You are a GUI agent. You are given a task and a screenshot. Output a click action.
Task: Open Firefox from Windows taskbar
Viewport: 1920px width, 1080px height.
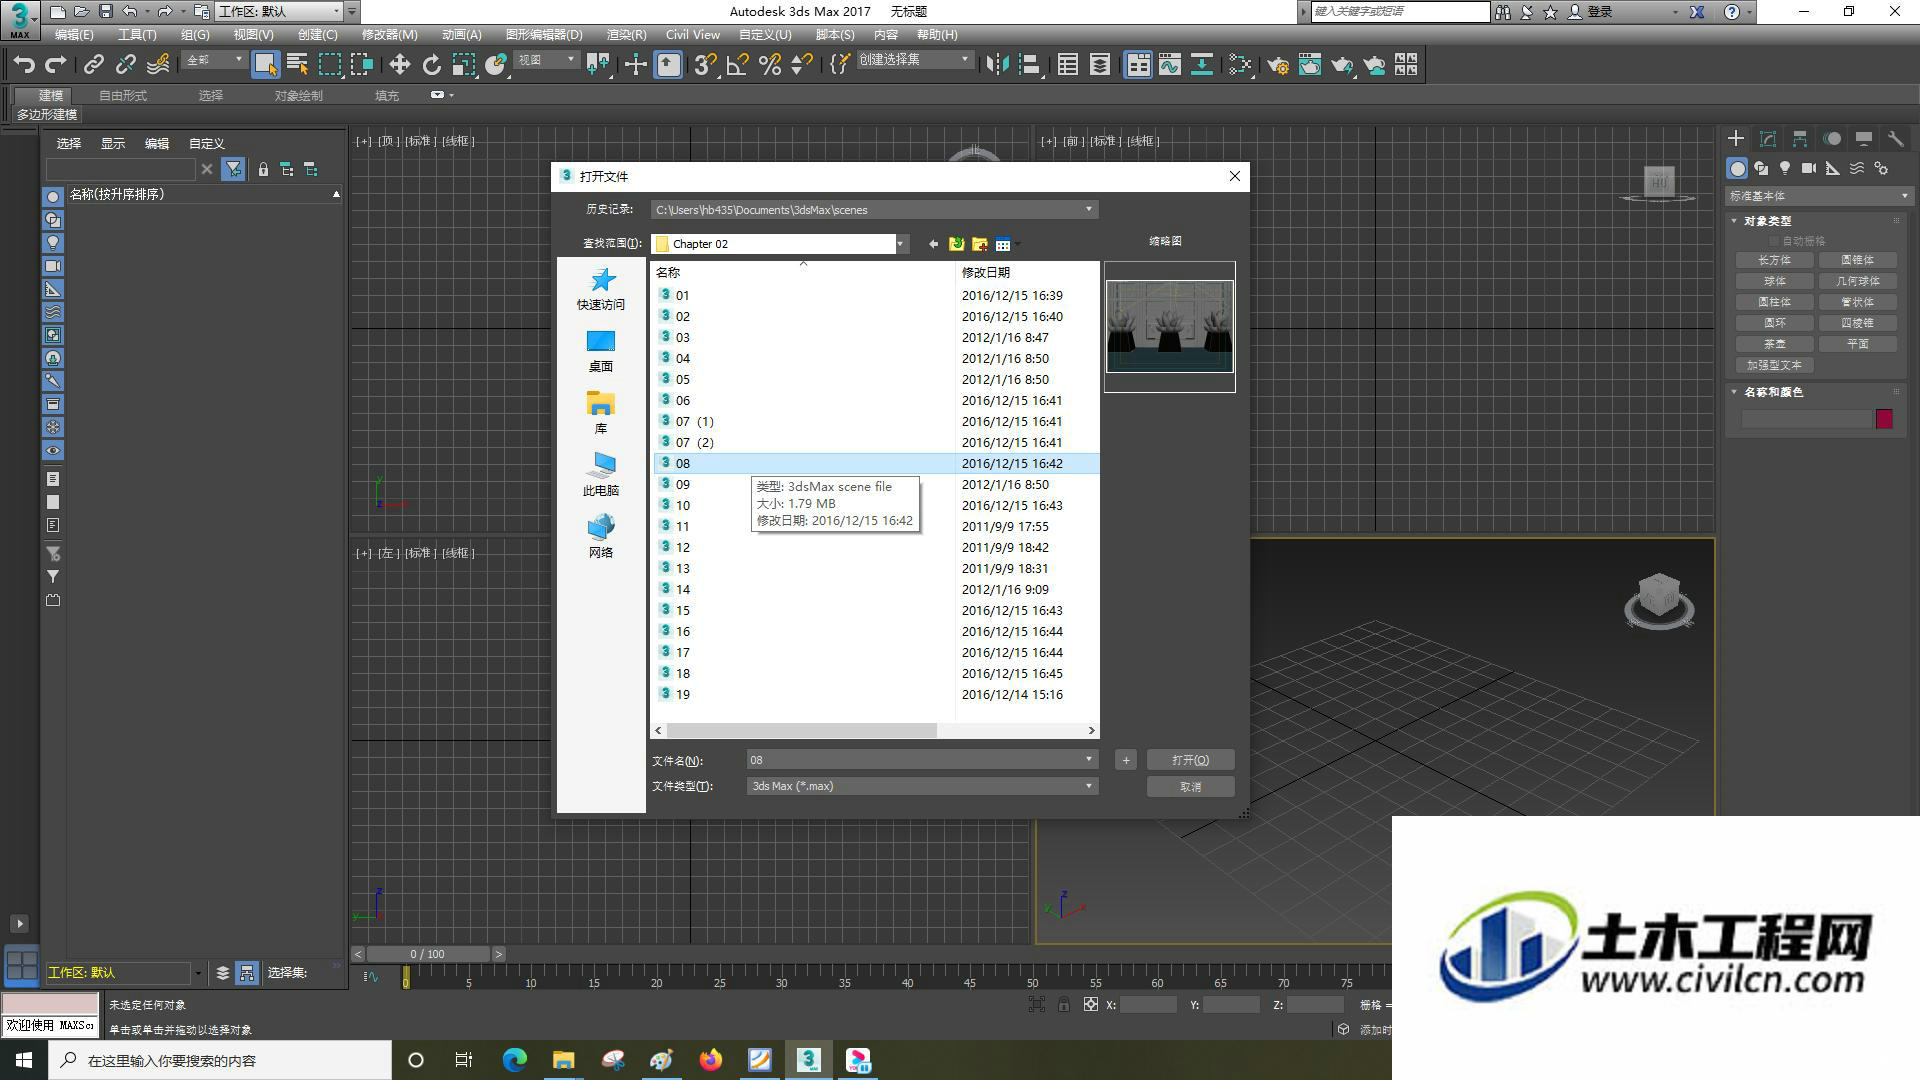[x=711, y=1060]
